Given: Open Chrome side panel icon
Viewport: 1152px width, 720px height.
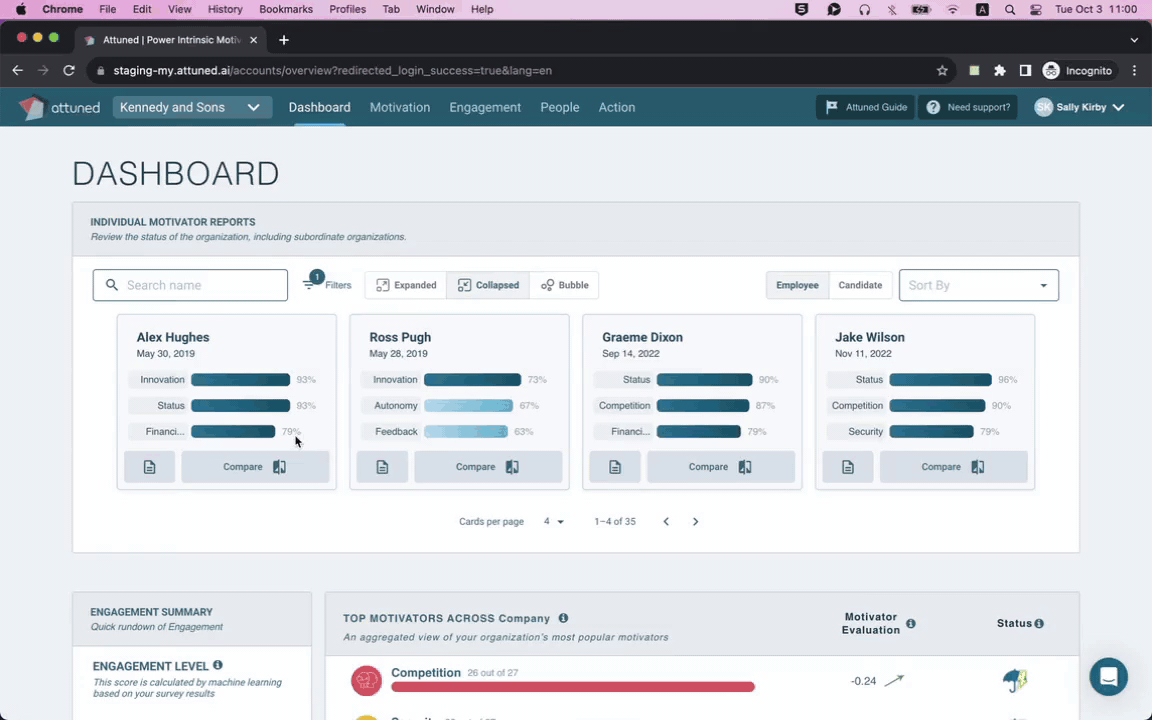Looking at the screenshot, I should (1025, 71).
